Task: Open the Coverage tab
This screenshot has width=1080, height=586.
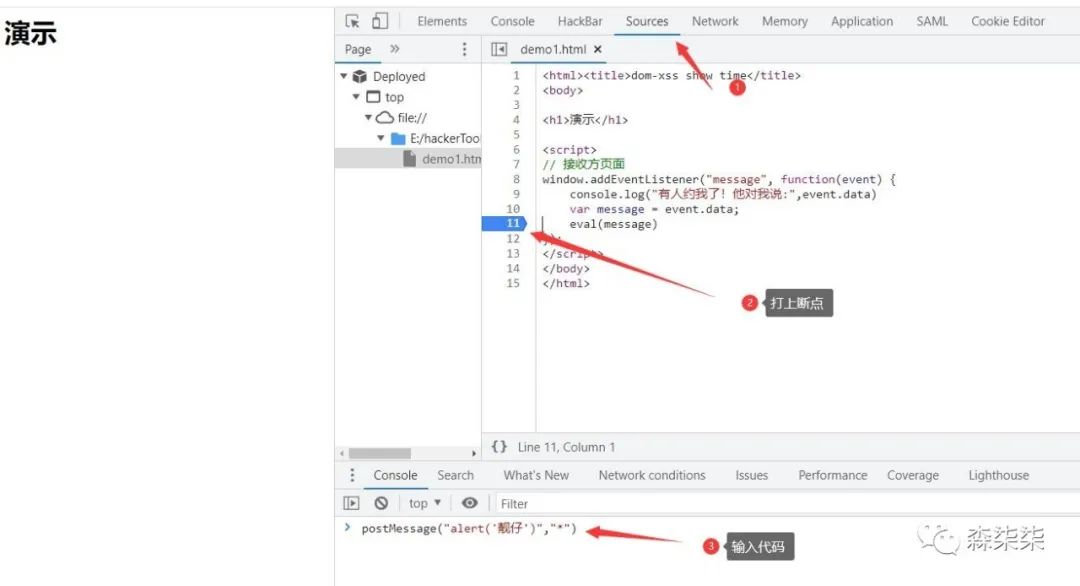Action: pos(913,475)
